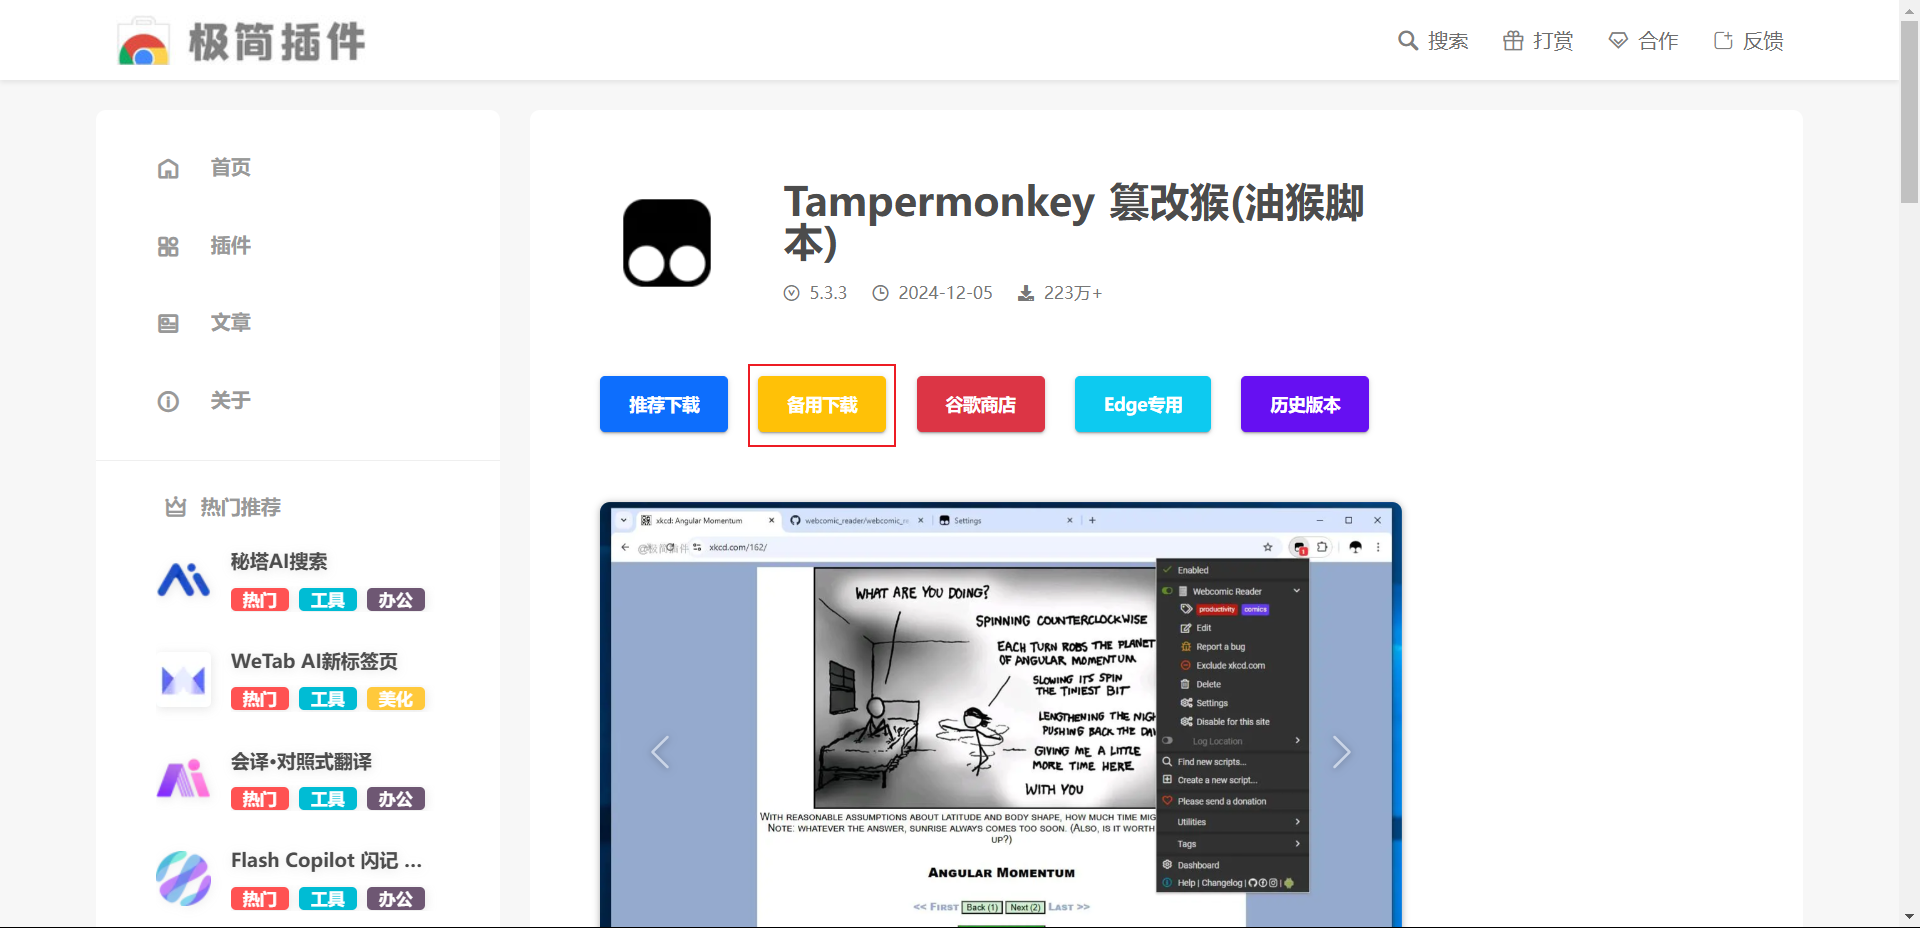The image size is (1920, 928).
Task: Click 美化 tag under WeTab
Action: [396, 699]
